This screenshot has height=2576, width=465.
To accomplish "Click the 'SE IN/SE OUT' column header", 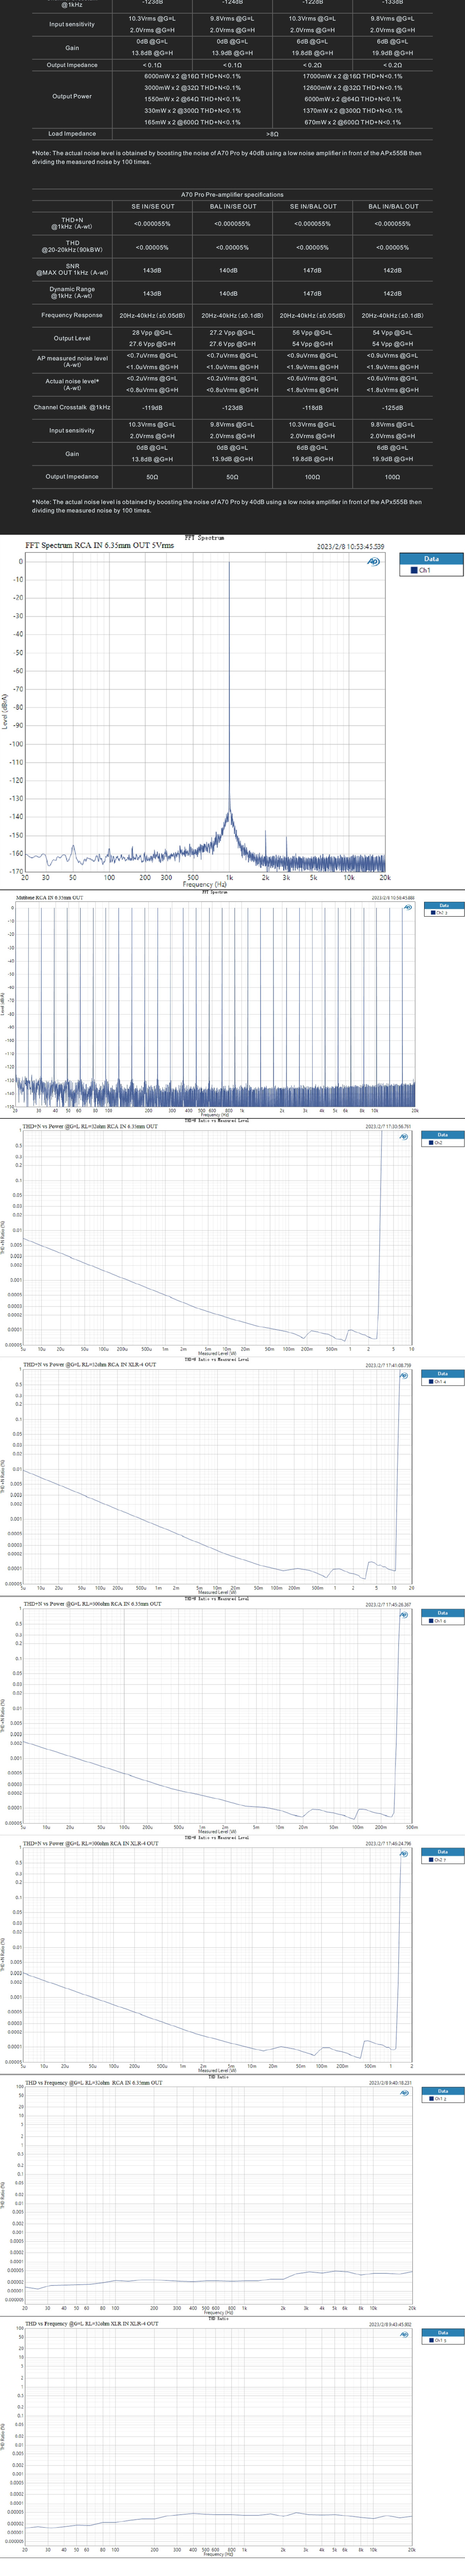I will 152,207.
